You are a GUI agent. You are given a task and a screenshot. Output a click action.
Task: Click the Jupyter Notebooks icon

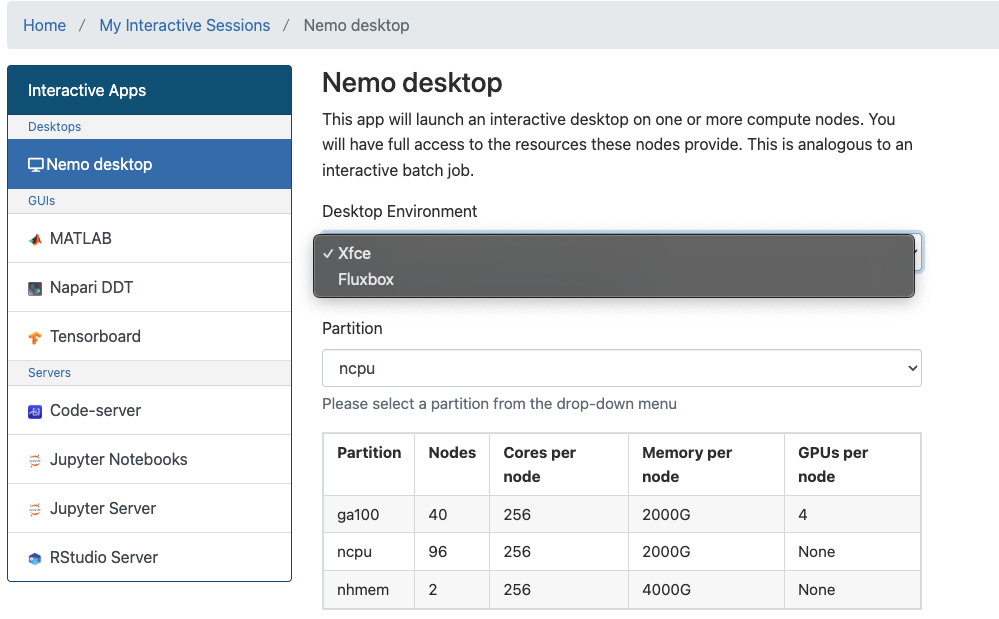point(35,460)
